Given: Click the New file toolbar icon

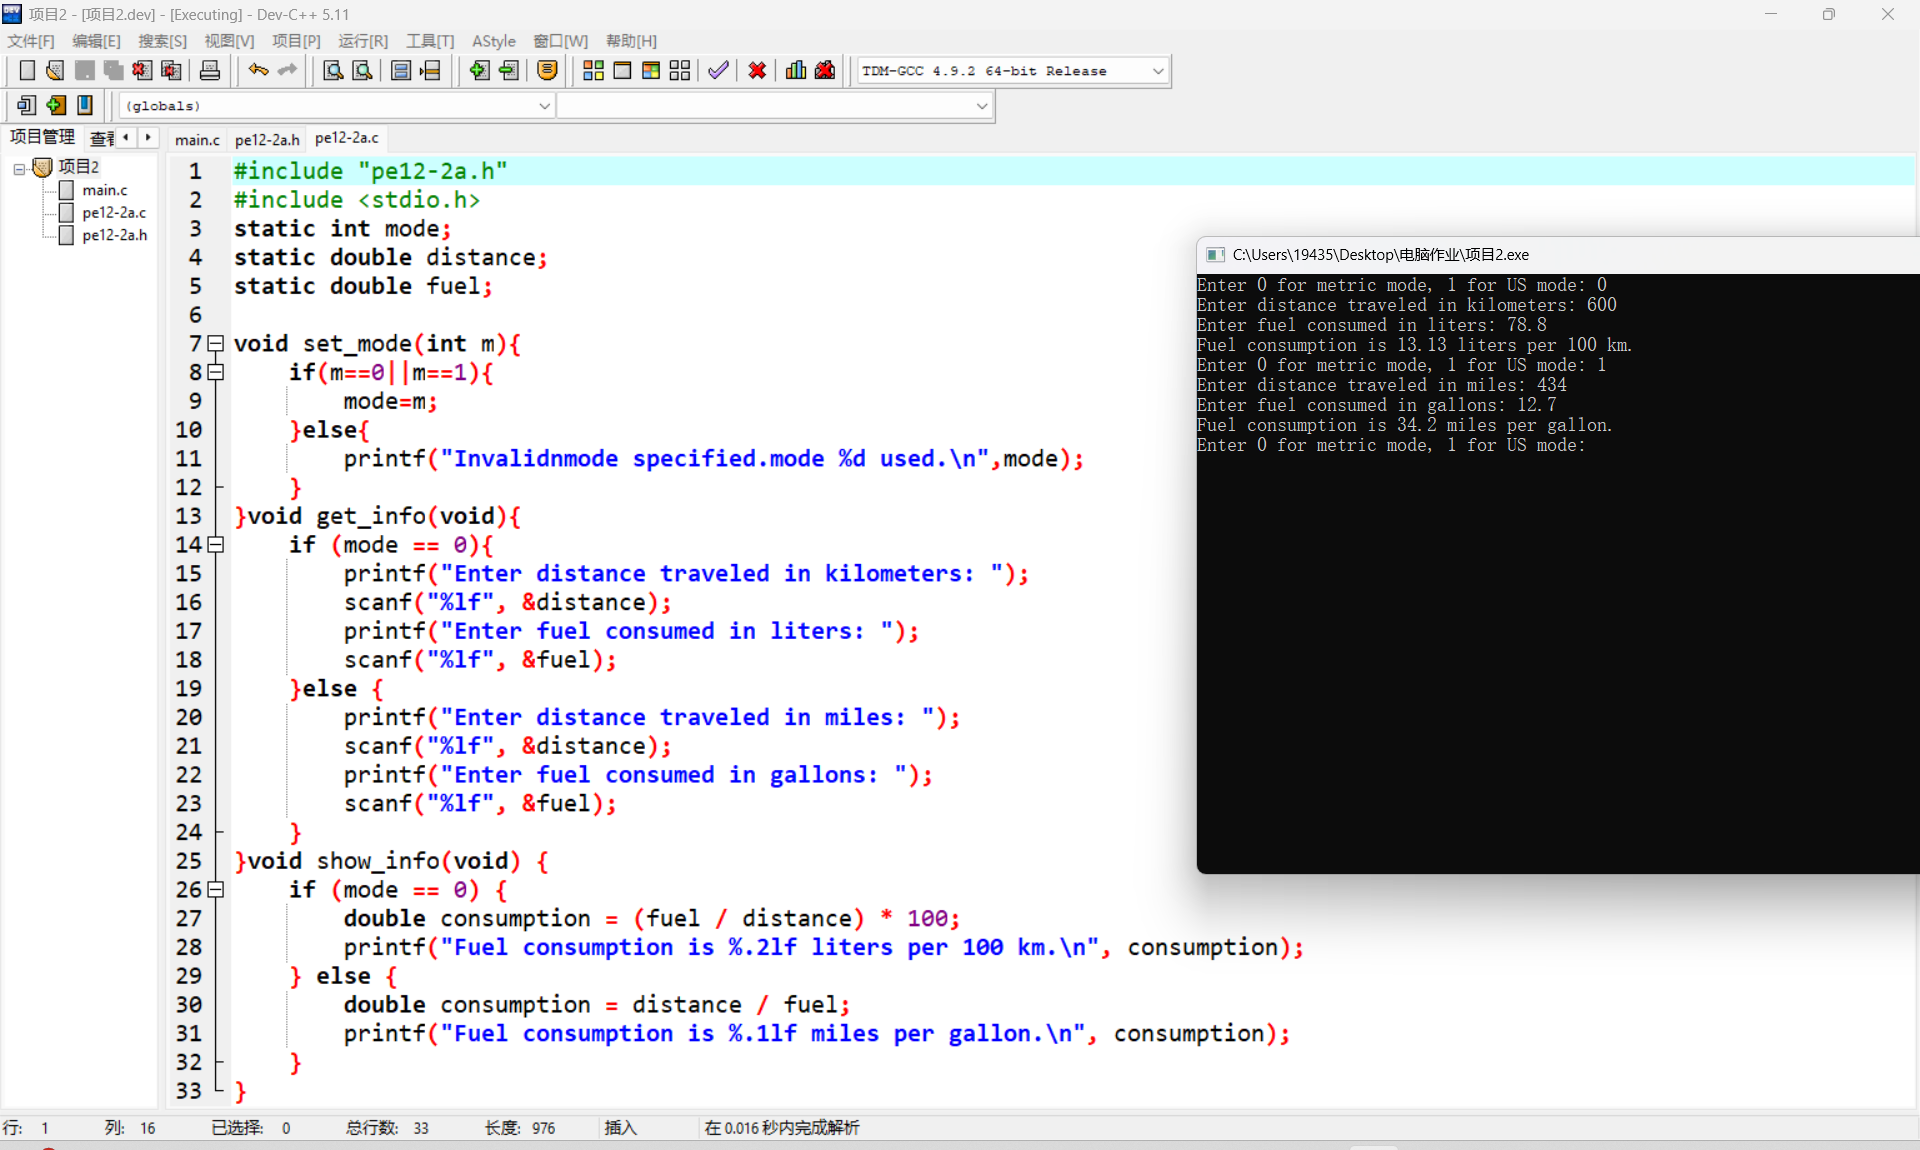Looking at the screenshot, I should point(27,71).
